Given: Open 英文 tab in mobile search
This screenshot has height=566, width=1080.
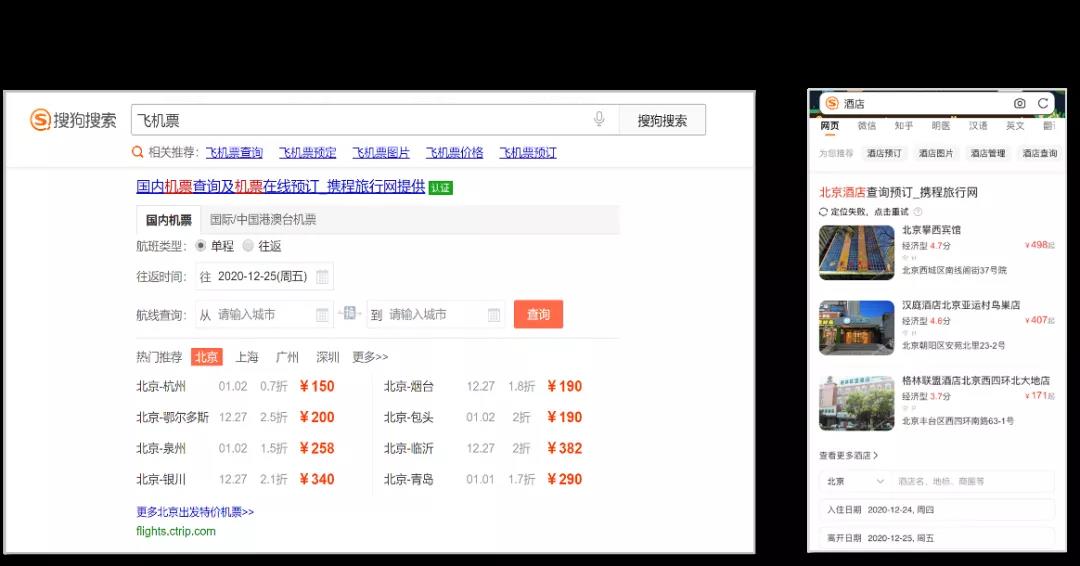Looking at the screenshot, I should click(1015, 126).
